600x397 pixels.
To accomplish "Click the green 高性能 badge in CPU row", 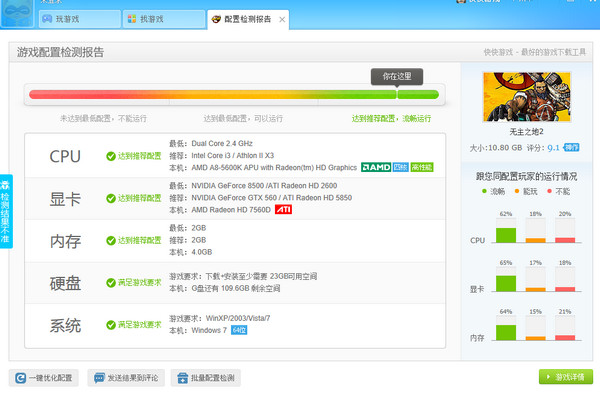I will point(422,167).
